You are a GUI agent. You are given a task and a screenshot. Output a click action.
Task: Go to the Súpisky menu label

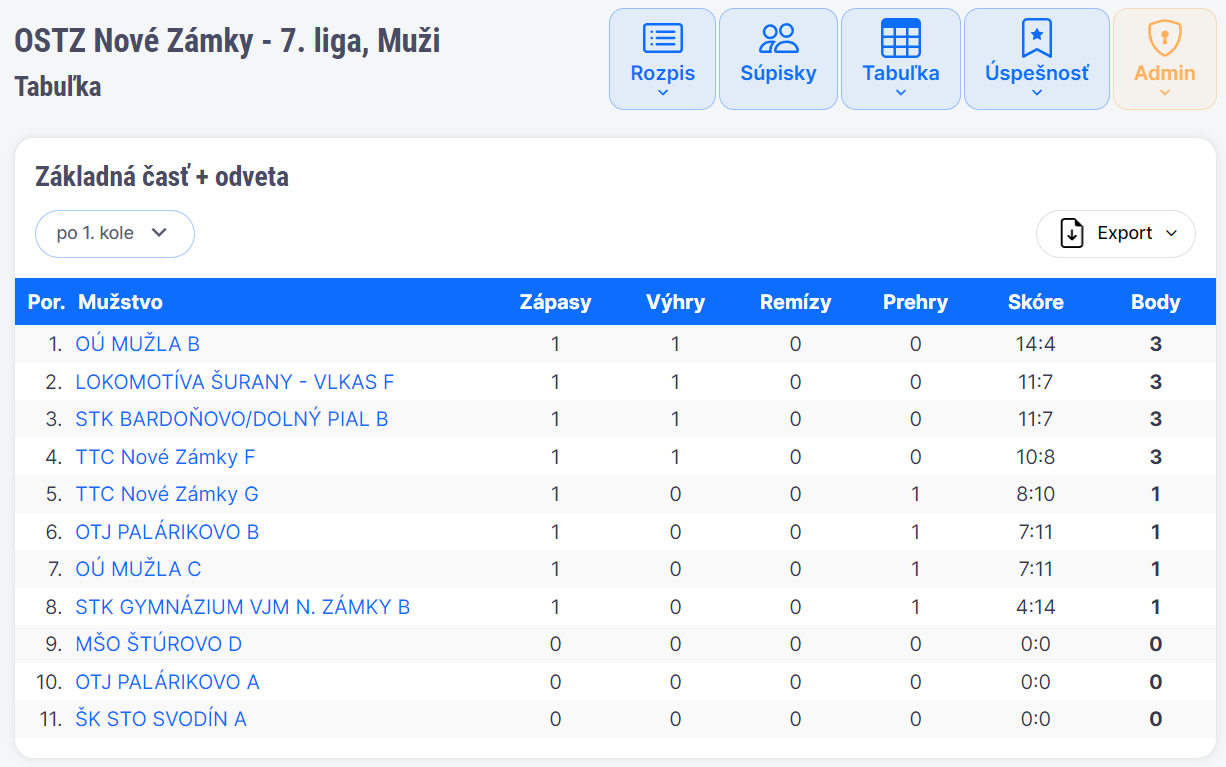pos(779,73)
